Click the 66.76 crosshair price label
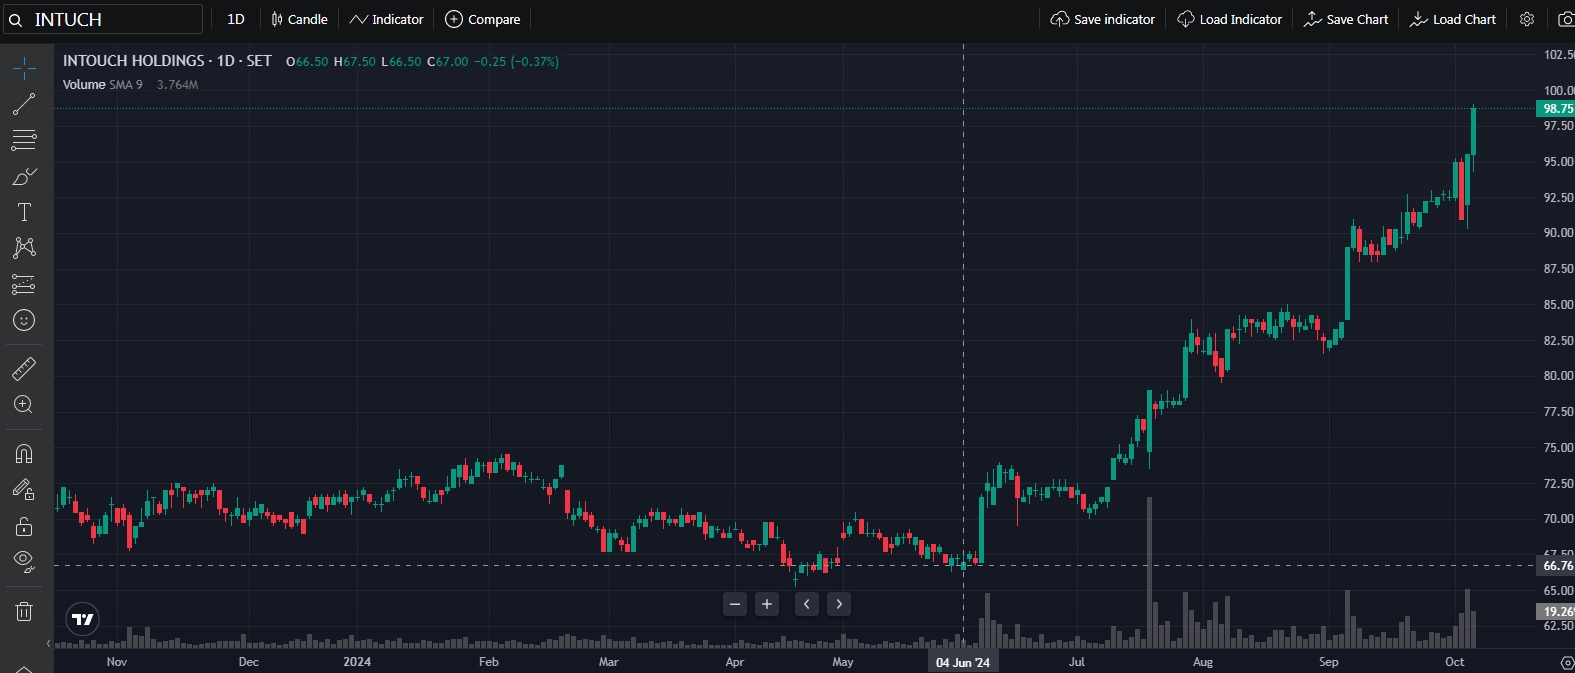This screenshot has width=1575, height=673. click(x=1556, y=566)
